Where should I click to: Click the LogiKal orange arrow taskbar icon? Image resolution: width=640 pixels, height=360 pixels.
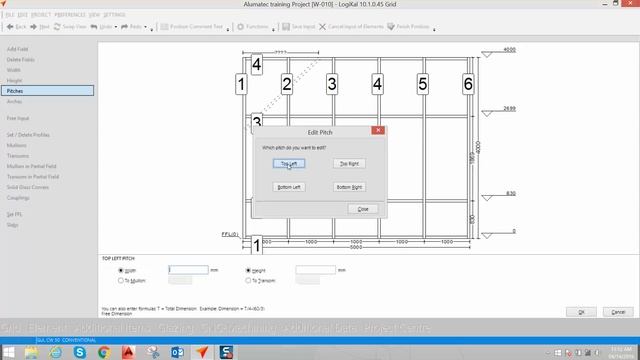(x=202, y=352)
